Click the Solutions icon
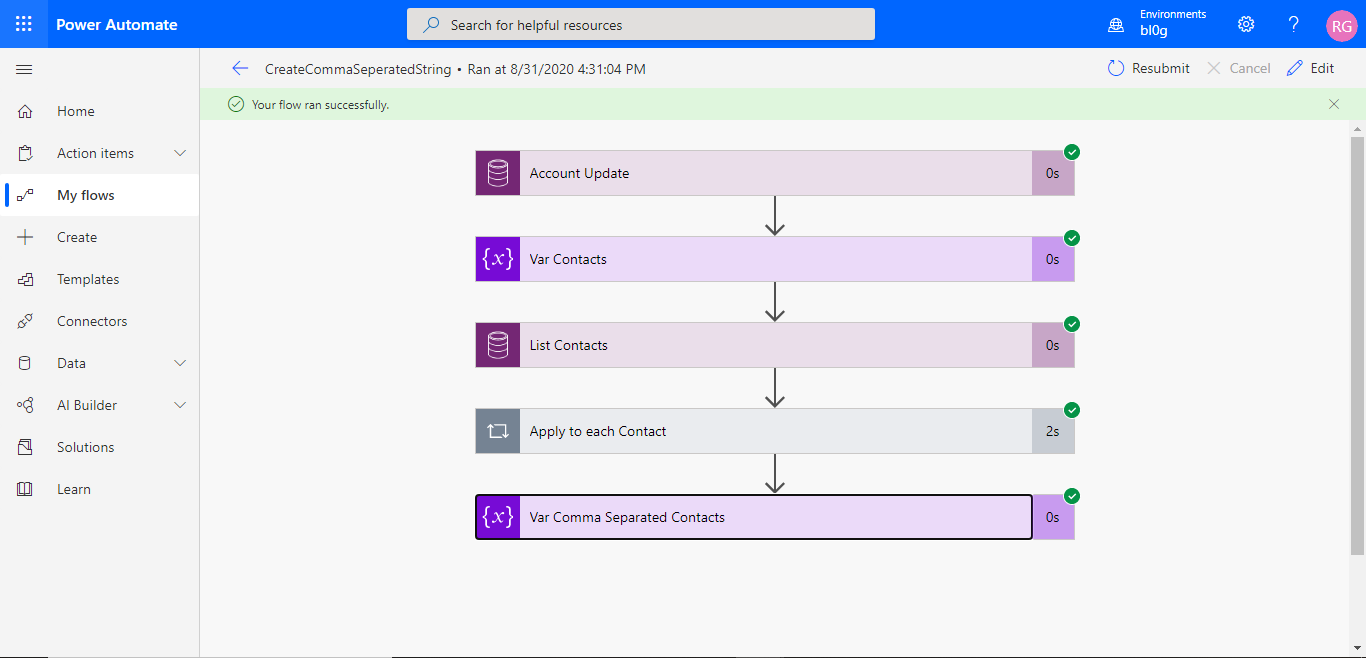This screenshot has width=1366, height=658. click(26, 447)
